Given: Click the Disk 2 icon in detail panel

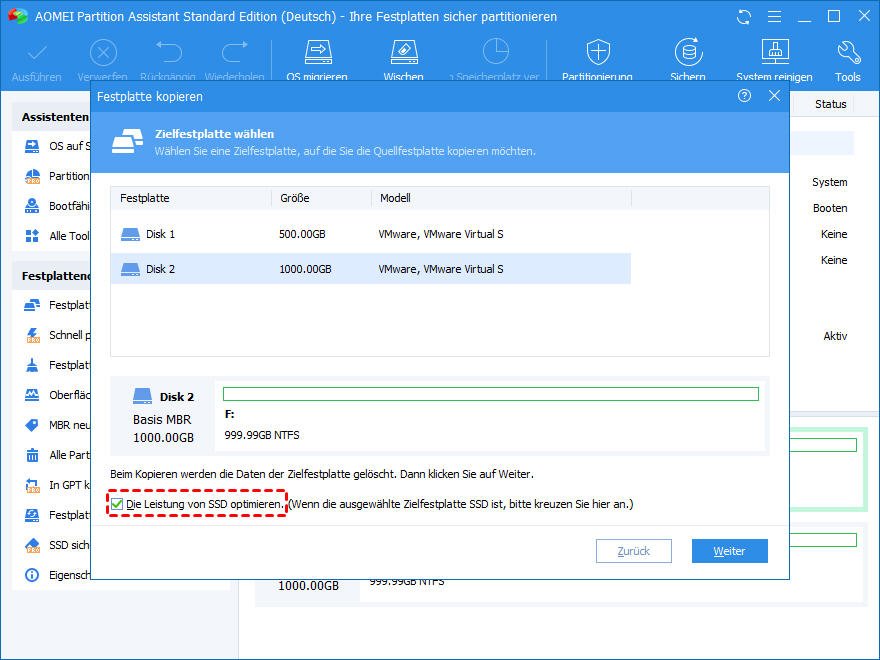Looking at the screenshot, I should click(x=142, y=396).
